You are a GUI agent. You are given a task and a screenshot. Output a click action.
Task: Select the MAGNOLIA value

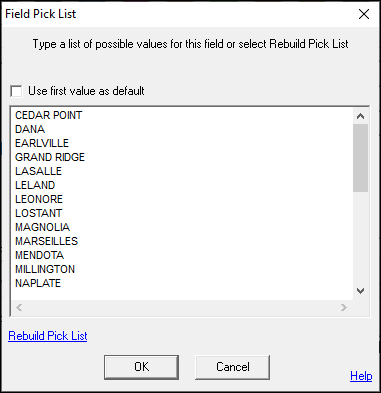[42, 227]
